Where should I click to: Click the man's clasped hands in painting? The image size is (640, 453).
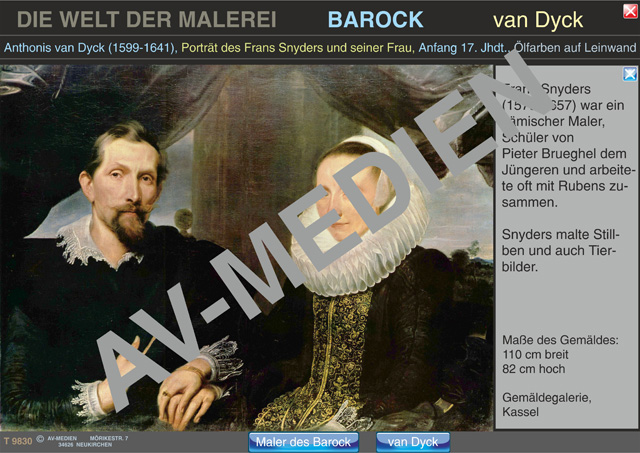coord(186,392)
